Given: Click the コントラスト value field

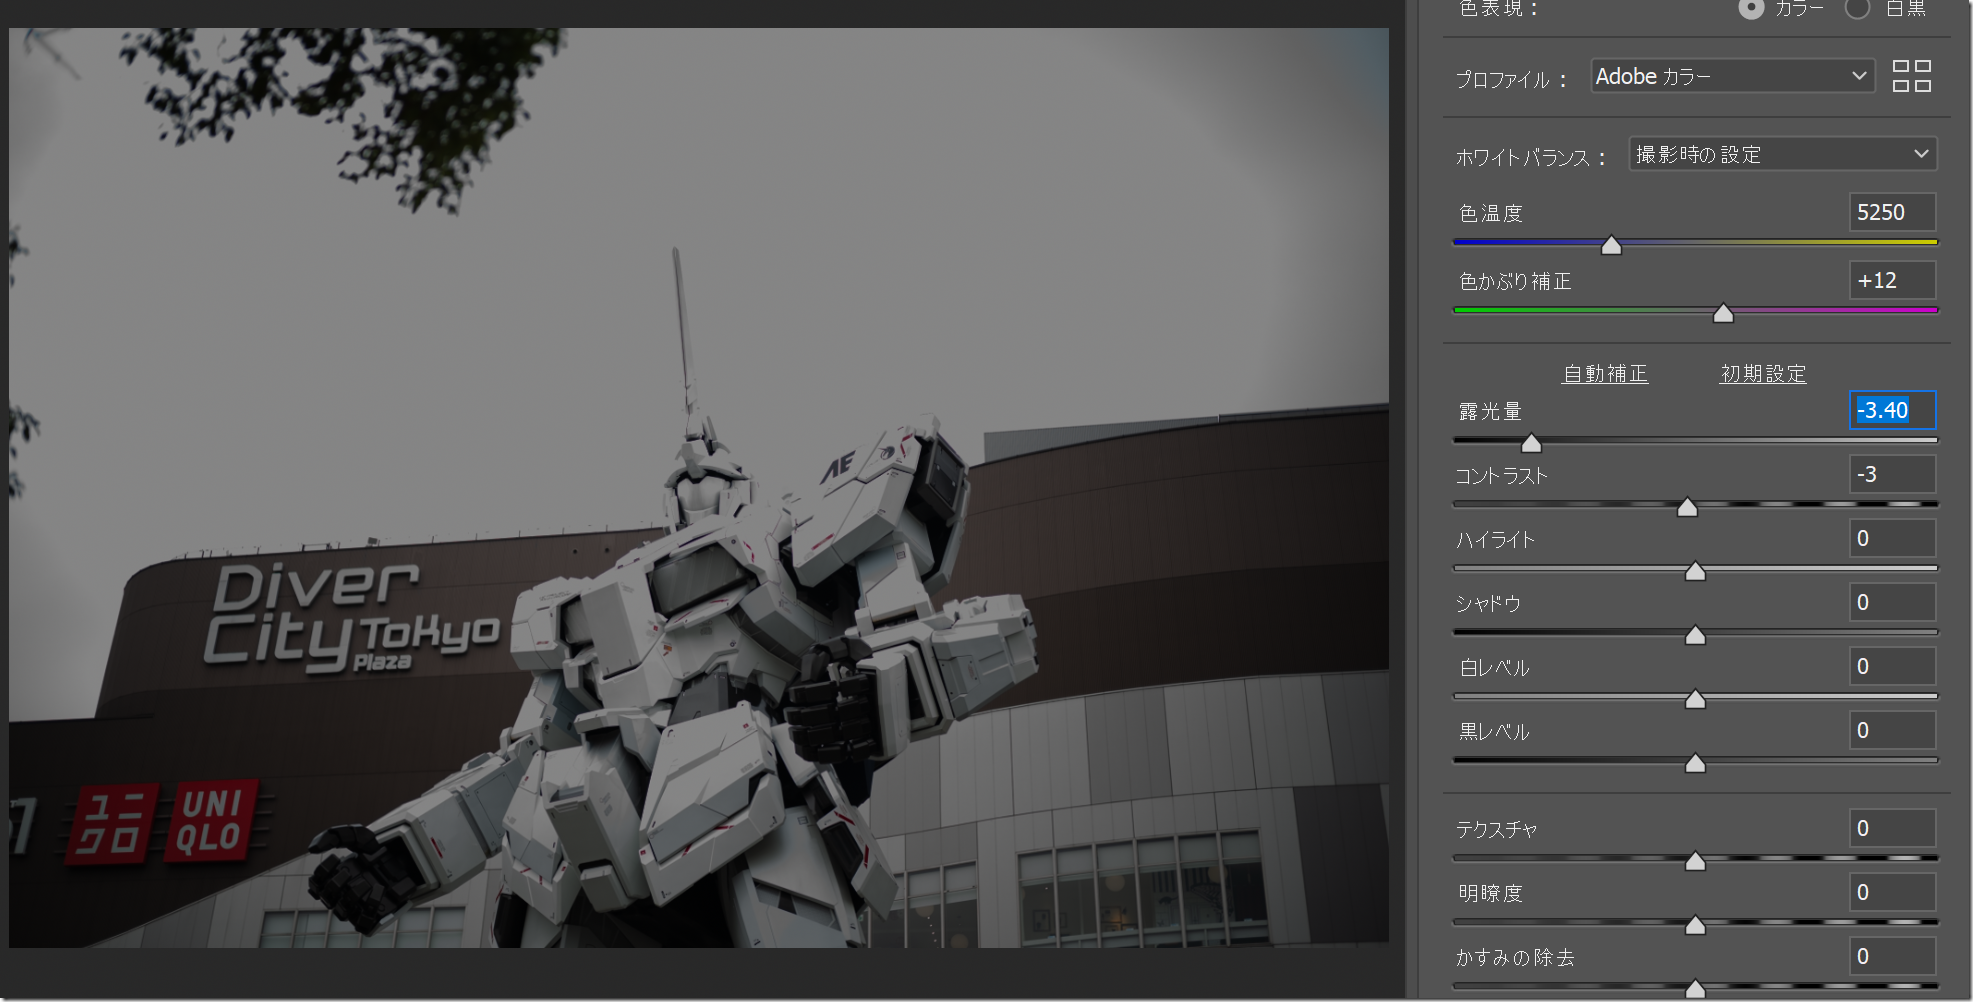Looking at the screenshot, I should pos(1892,474).
